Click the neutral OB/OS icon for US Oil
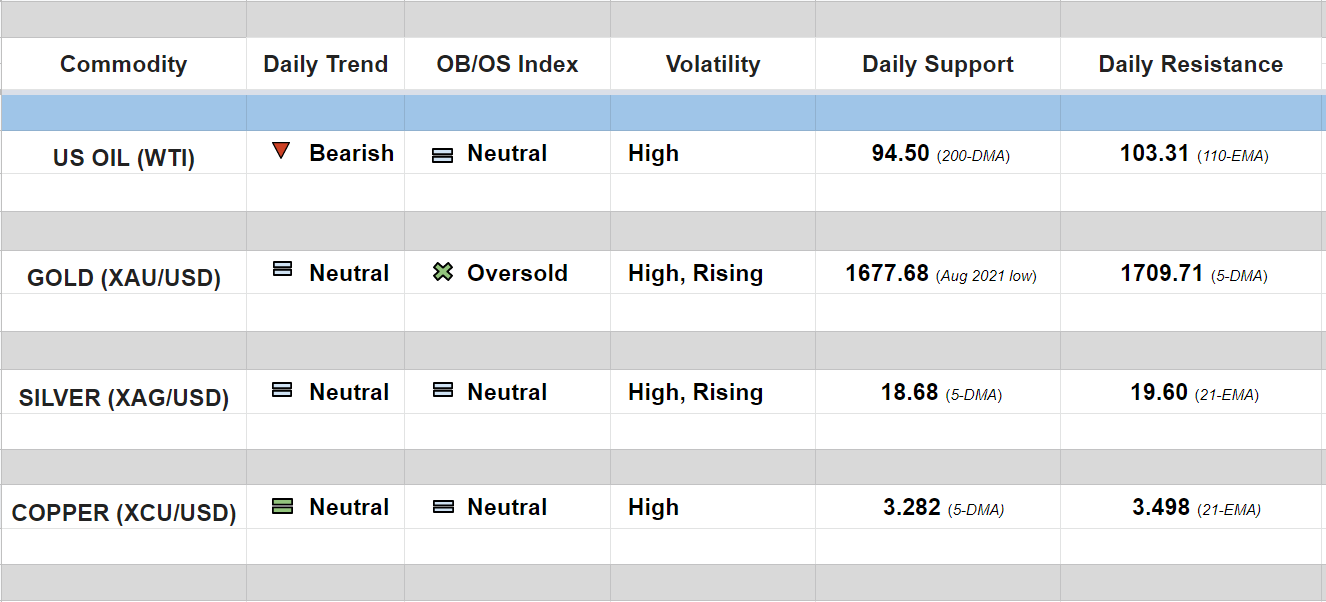The height and width of the screenshot is (602, 1326). point(442,155)
